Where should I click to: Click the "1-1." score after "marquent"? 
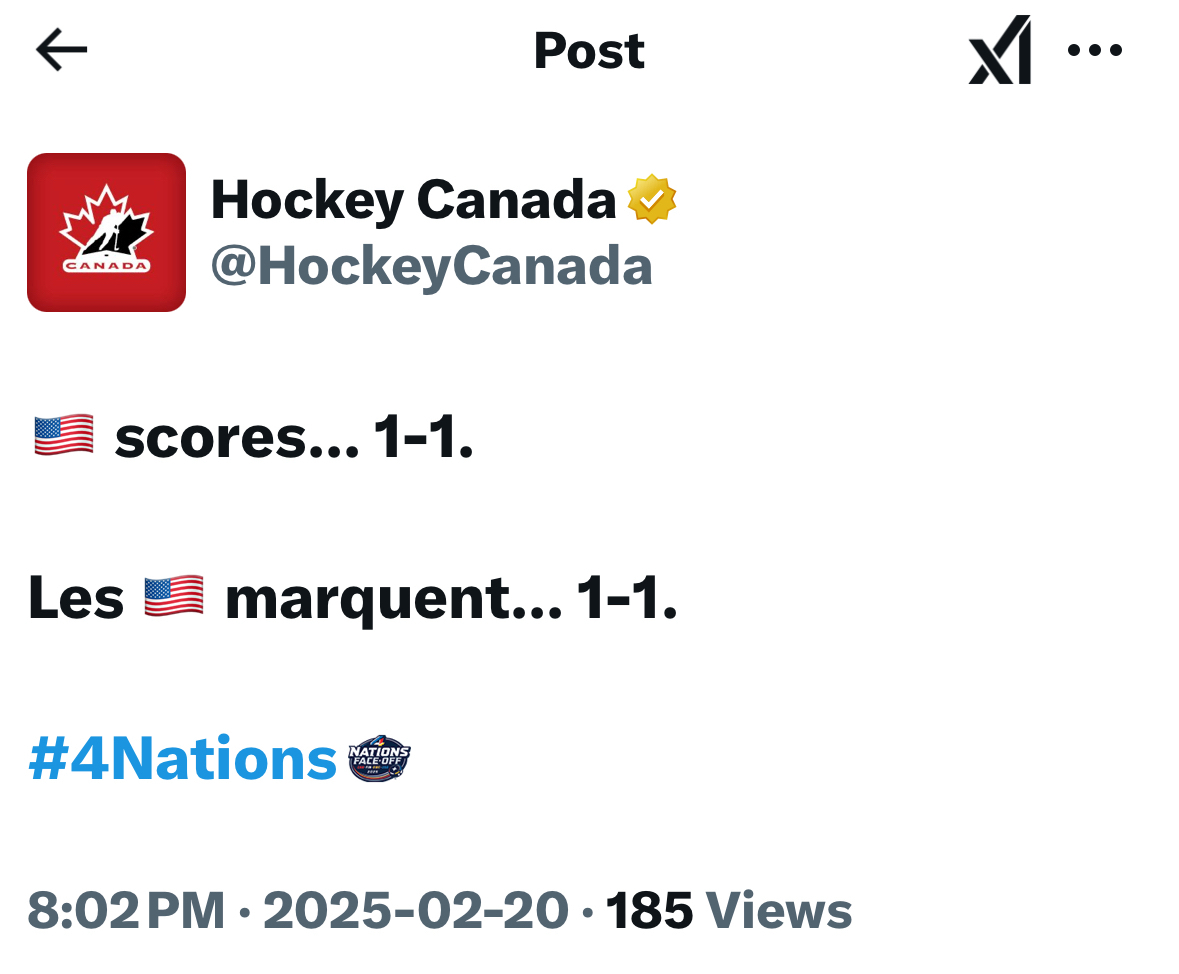[x=627, y=599]
